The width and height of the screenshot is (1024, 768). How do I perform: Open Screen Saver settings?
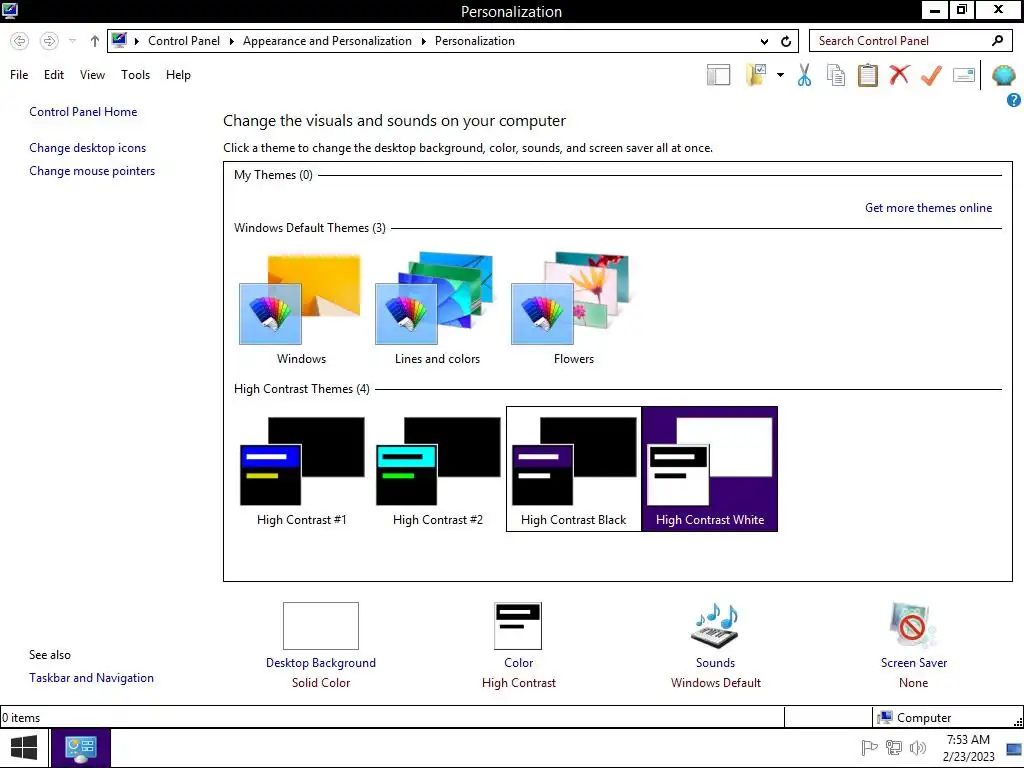(914, 645)
